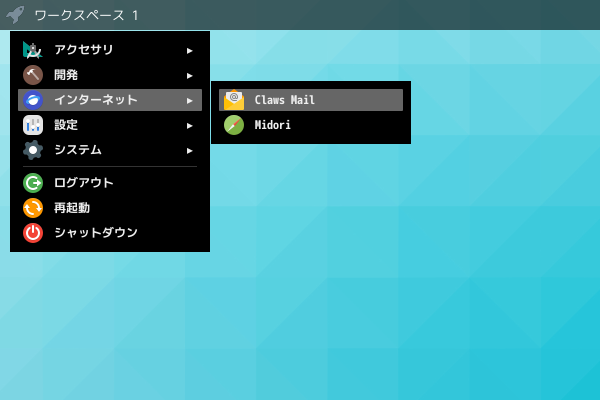
Task: Click the アクセサリ compass icon
Action: (33, 50)
